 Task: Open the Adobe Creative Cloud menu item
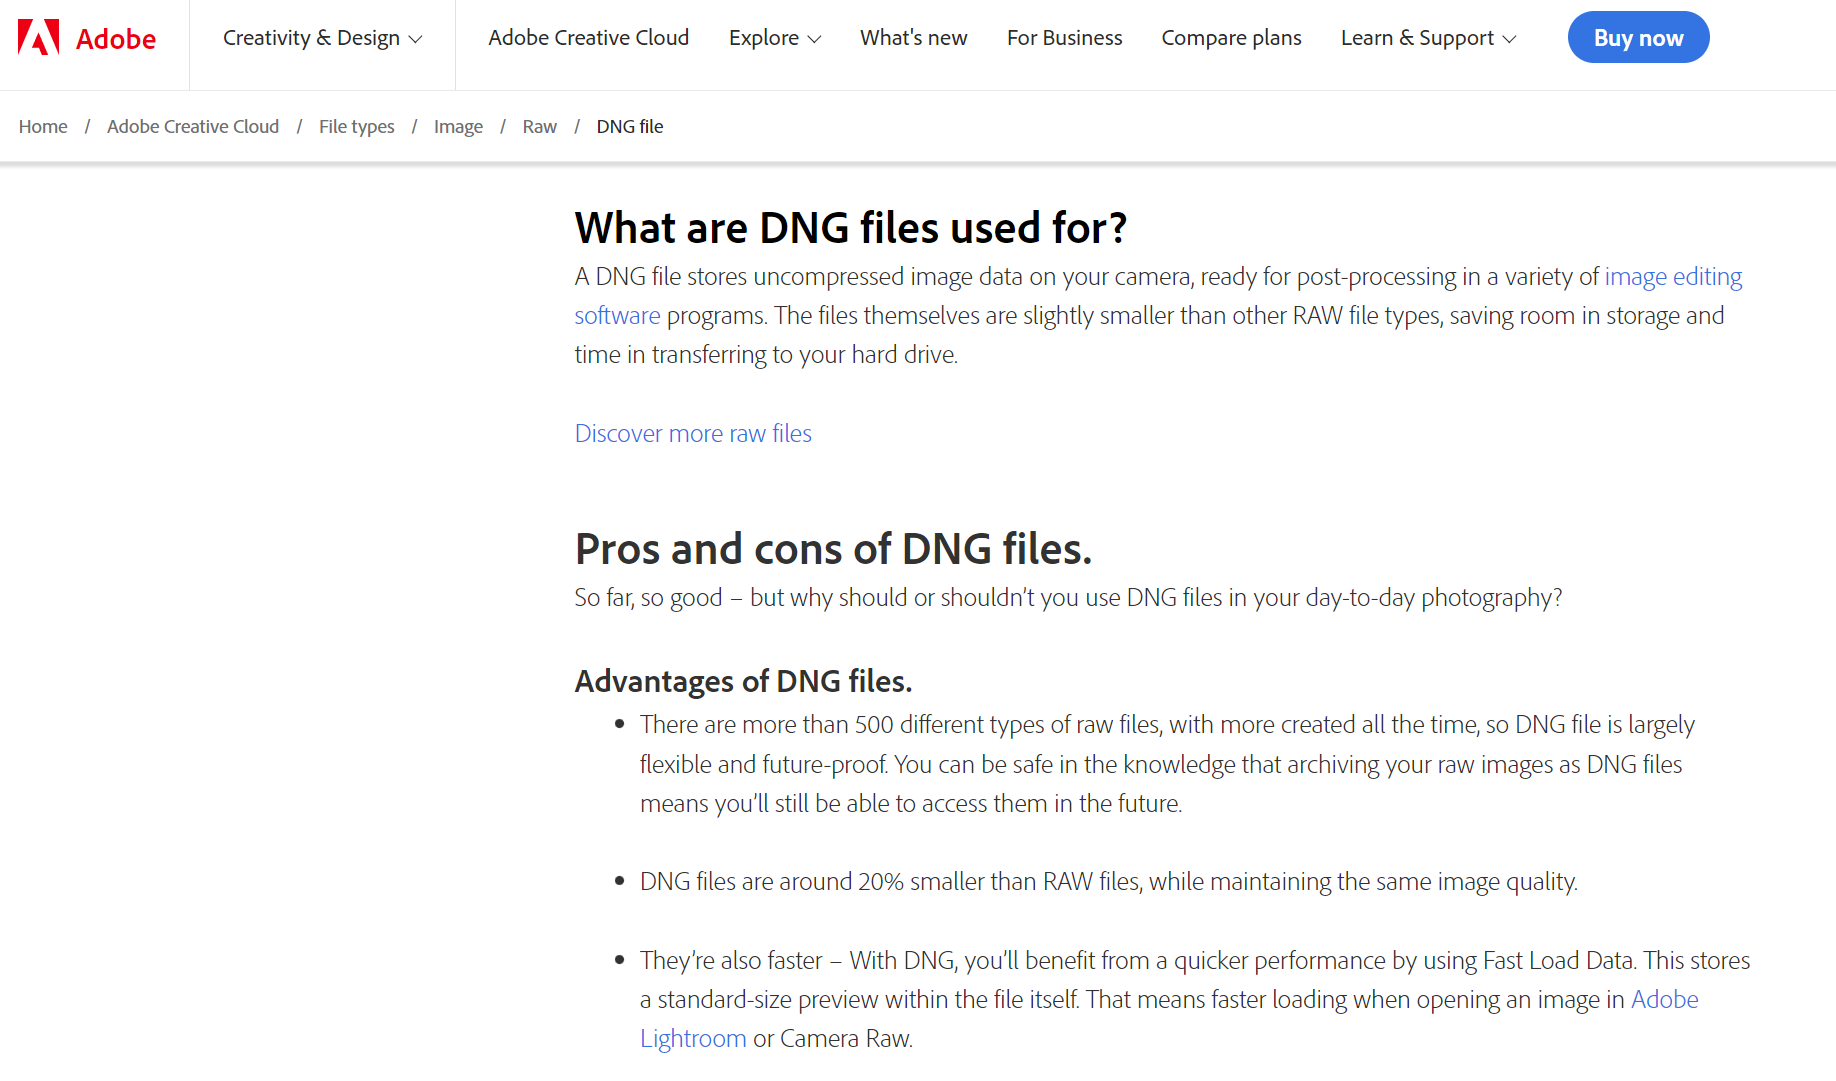coord(588,37)
